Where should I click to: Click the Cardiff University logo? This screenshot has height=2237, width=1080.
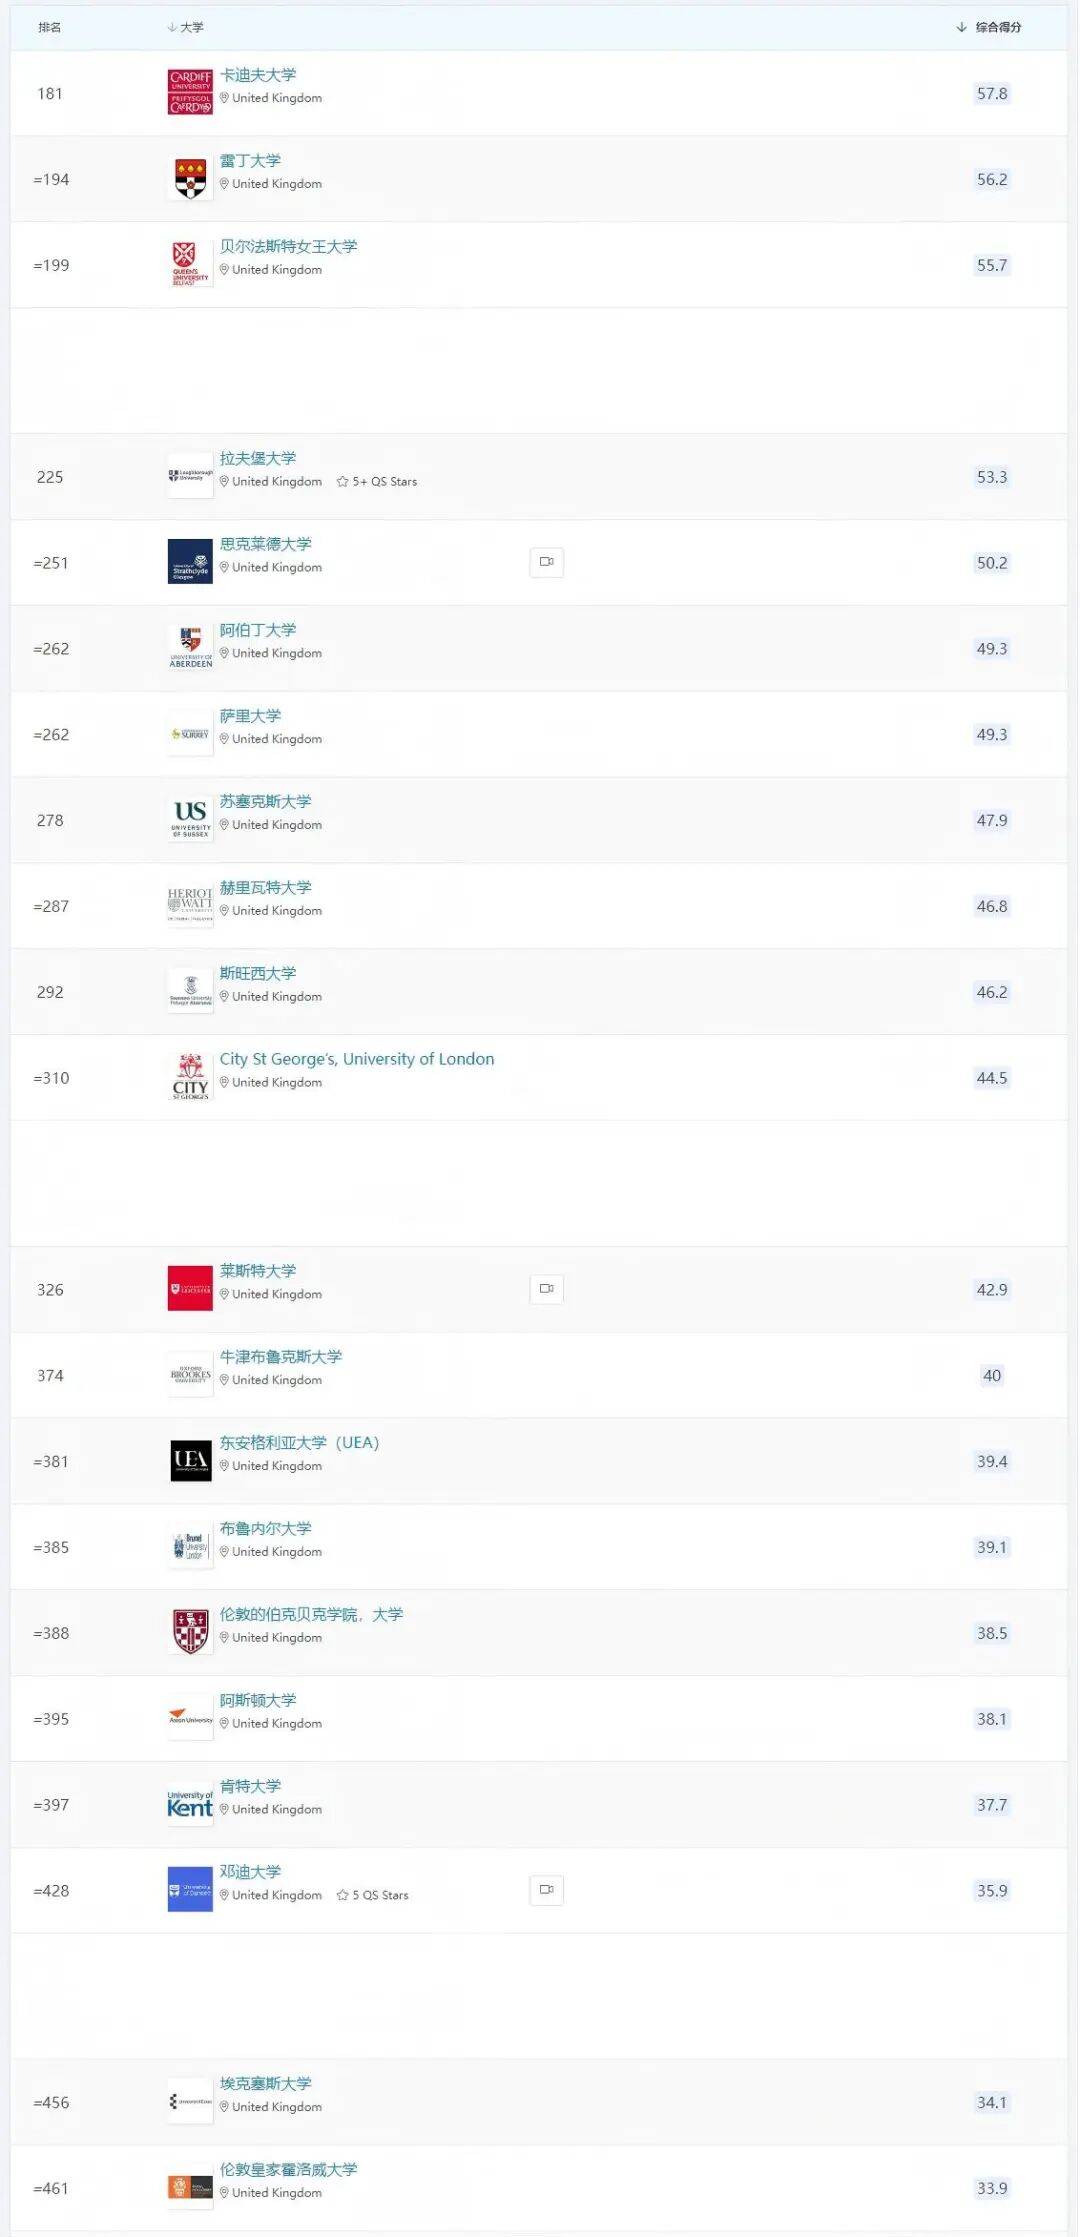click(190, 92)
